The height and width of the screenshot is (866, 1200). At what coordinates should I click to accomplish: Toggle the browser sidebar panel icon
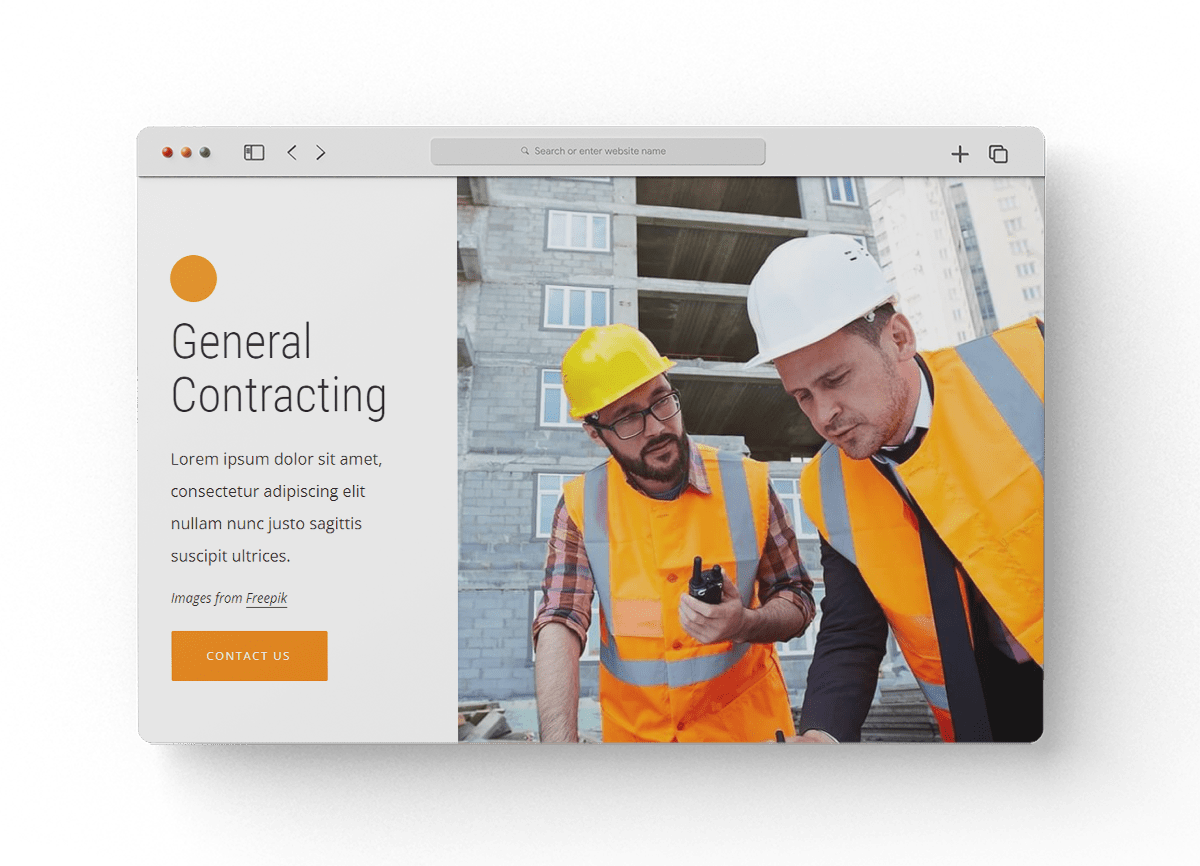pyautogui.click(x=254, y=153)
